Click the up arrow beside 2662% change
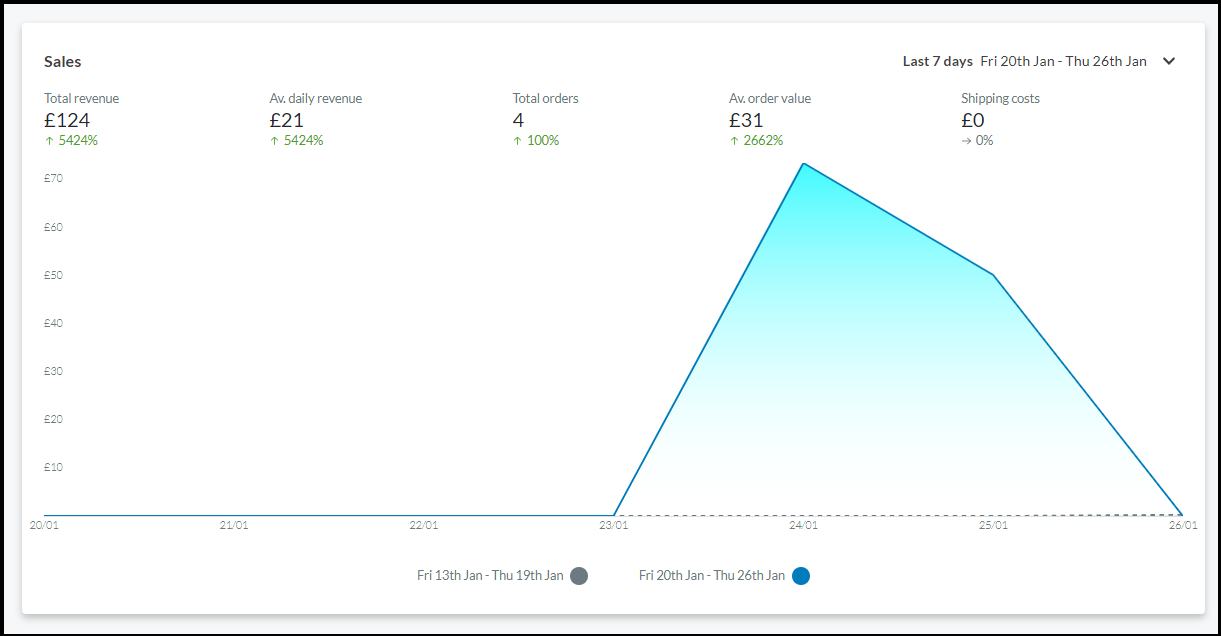 pyautogui.click(x=734, y=141)
